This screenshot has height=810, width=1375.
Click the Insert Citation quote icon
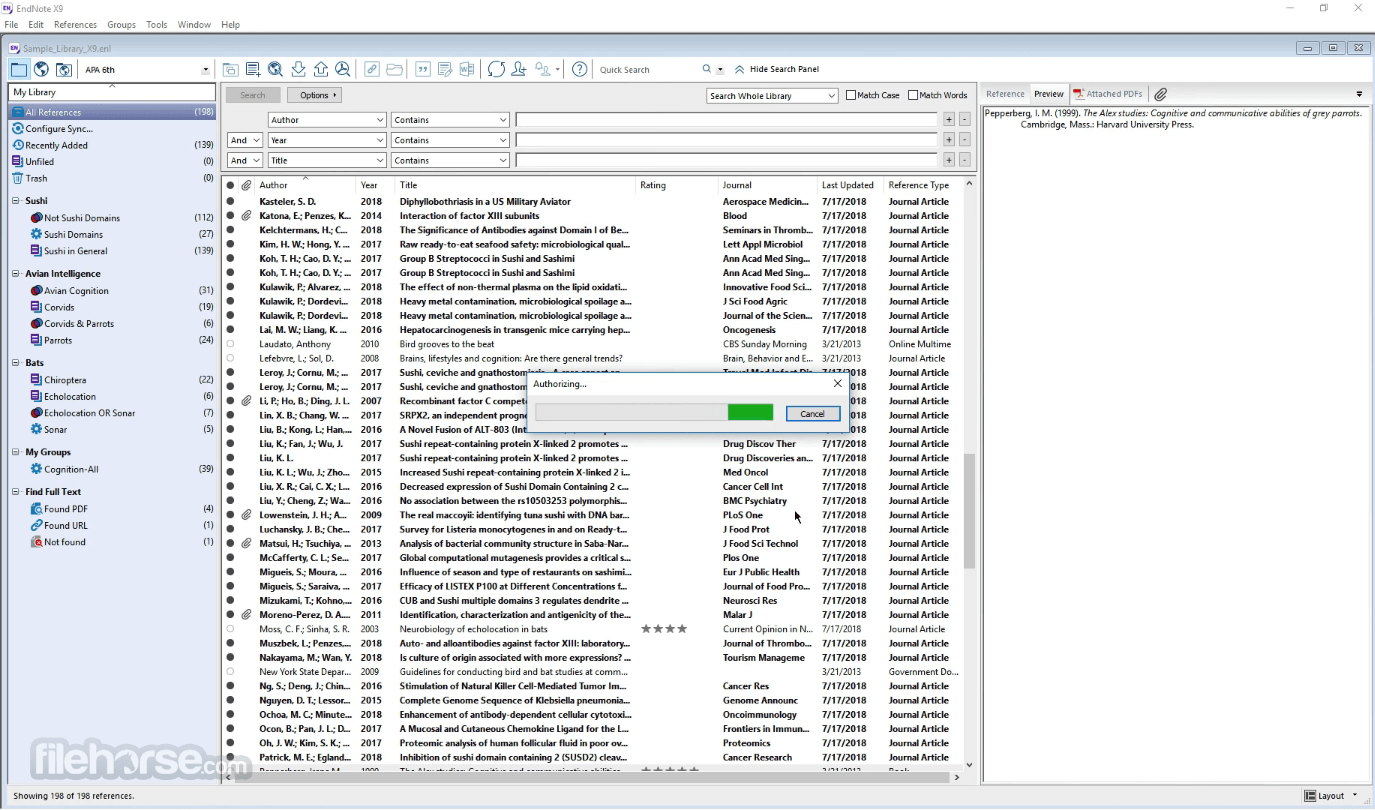point(423,69)
